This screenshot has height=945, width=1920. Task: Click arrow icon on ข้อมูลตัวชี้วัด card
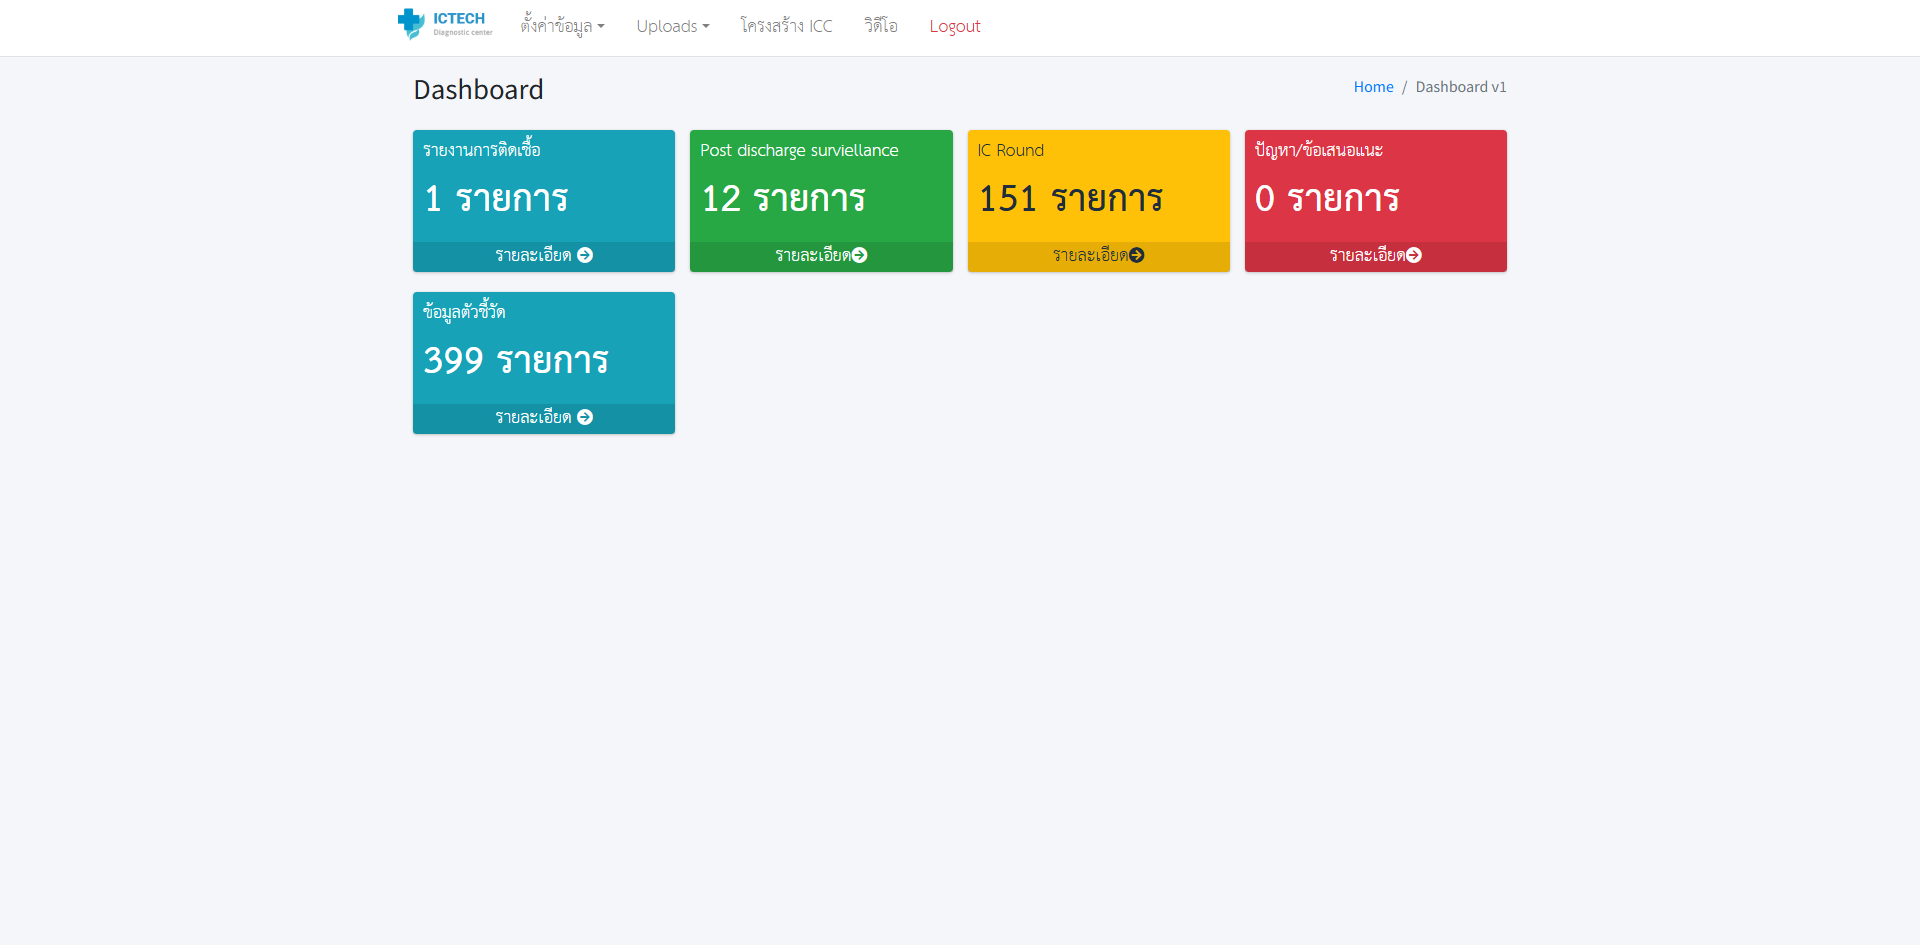585,418
